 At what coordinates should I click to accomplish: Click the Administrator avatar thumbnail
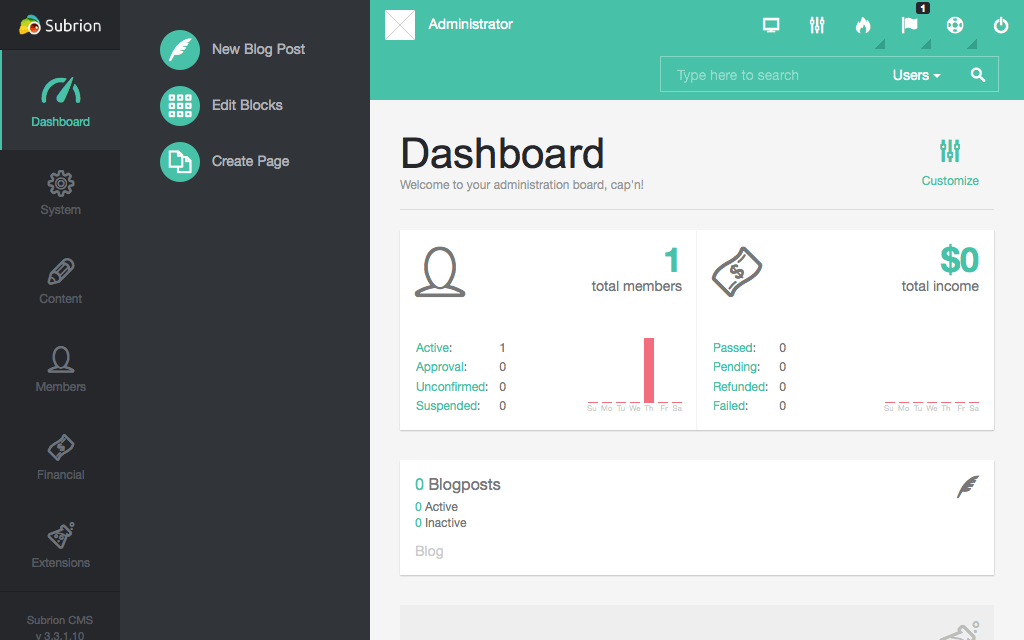pos(400,25)
